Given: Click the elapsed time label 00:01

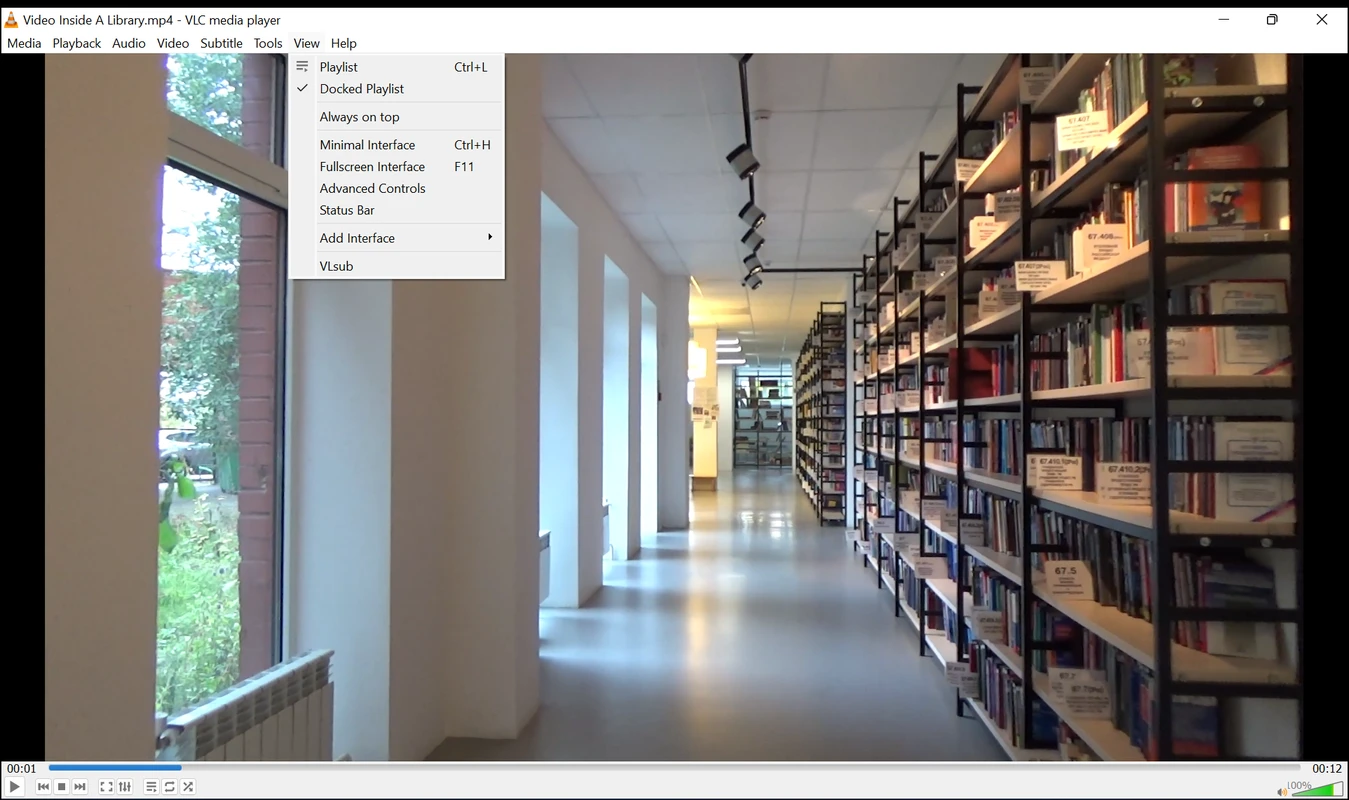Looking at the screenshot, I should tap(21, 768).
